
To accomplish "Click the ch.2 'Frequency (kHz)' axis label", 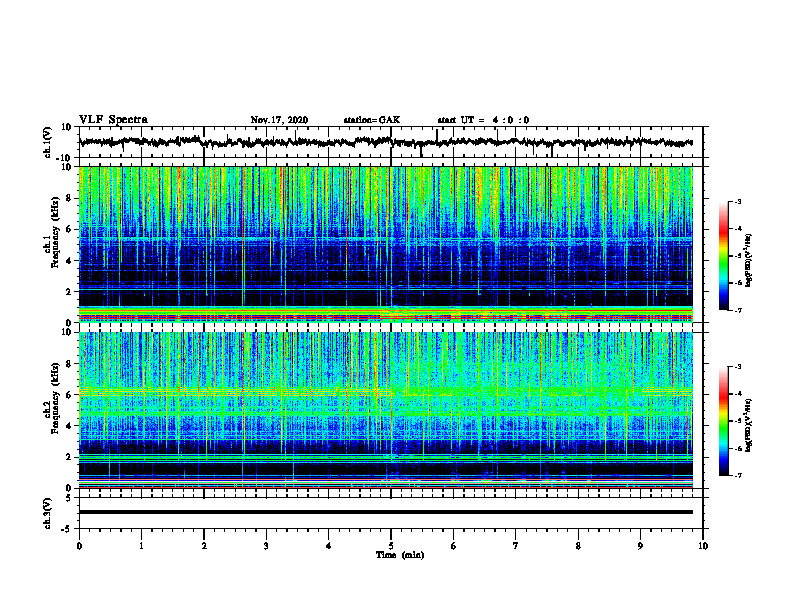I will click(x=55, y=397).
